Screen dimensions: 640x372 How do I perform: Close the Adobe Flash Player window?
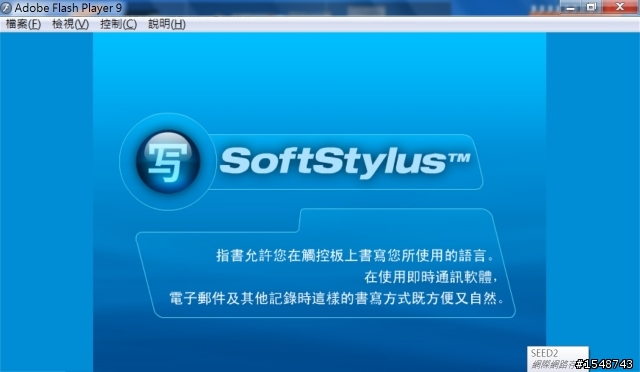point(620,7)
